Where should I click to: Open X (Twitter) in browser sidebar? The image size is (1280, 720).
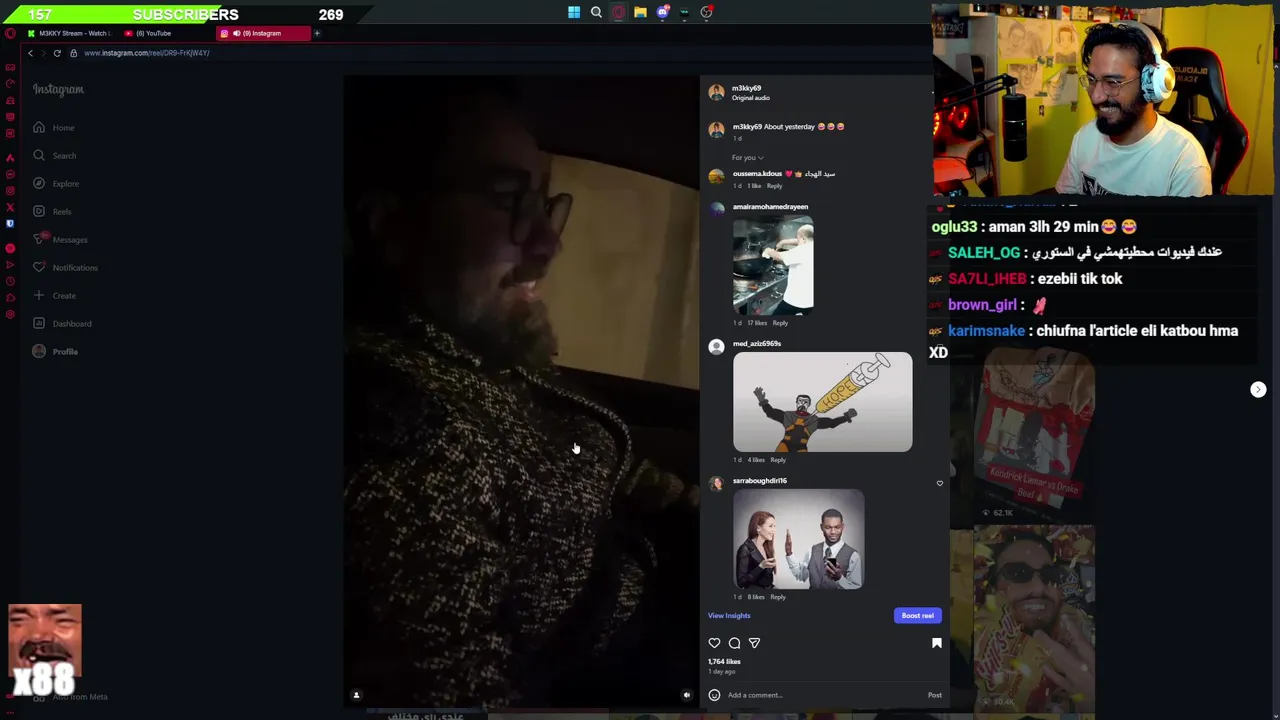(x=10, y=207)
